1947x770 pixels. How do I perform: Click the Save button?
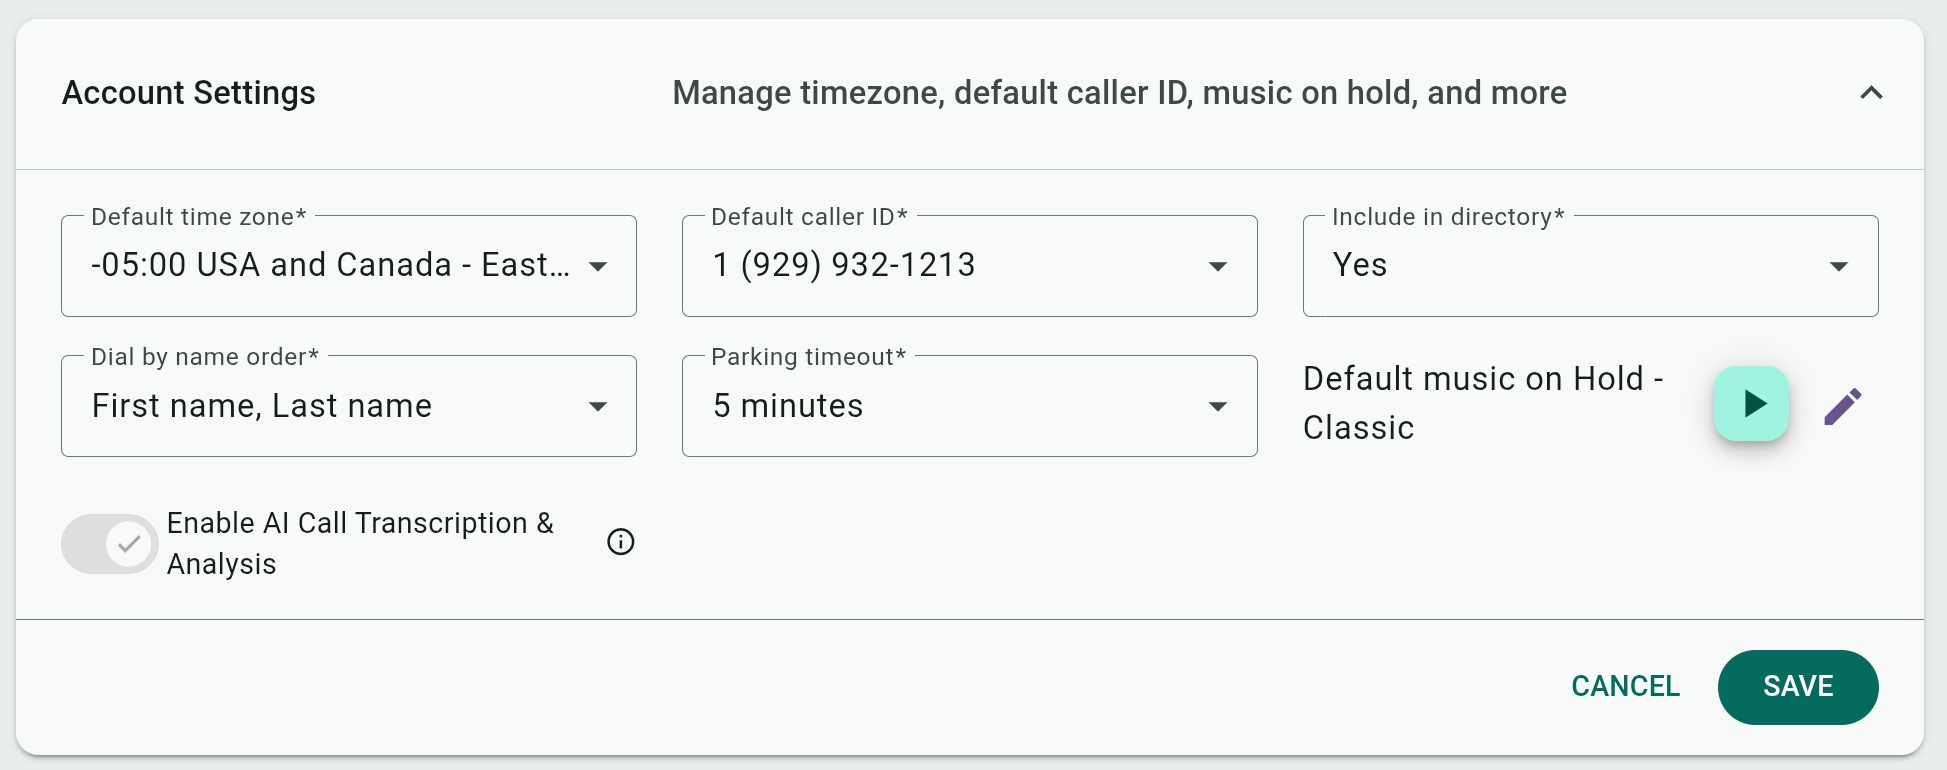point(1797,687)
